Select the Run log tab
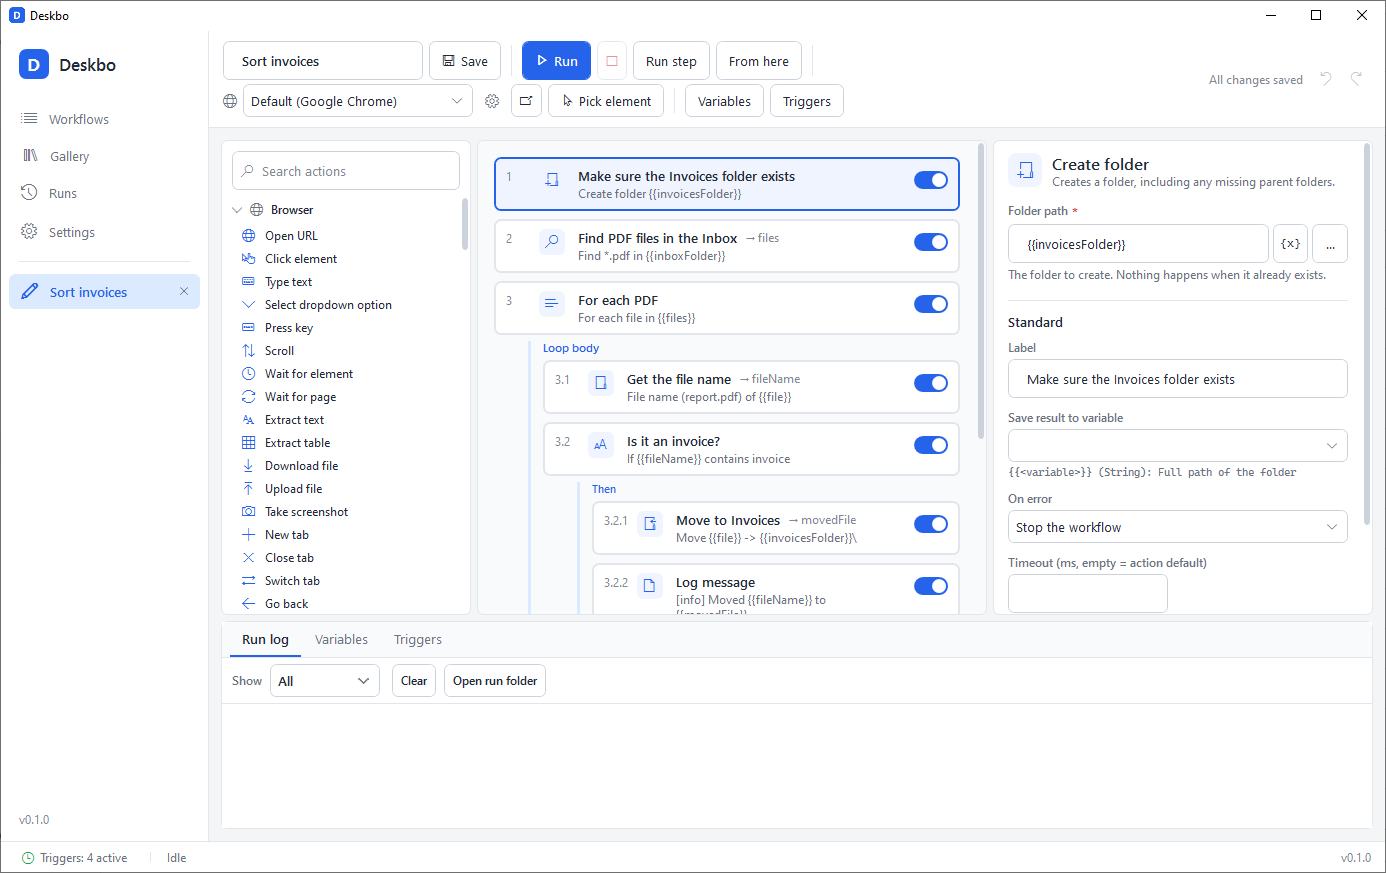This screenshot has height=873, width=1386. 265,640
